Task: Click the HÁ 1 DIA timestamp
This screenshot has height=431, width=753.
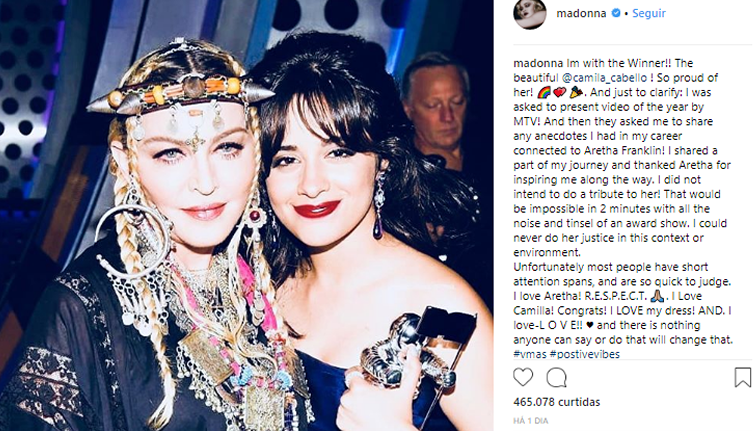Action: click(x=531, y=421)
